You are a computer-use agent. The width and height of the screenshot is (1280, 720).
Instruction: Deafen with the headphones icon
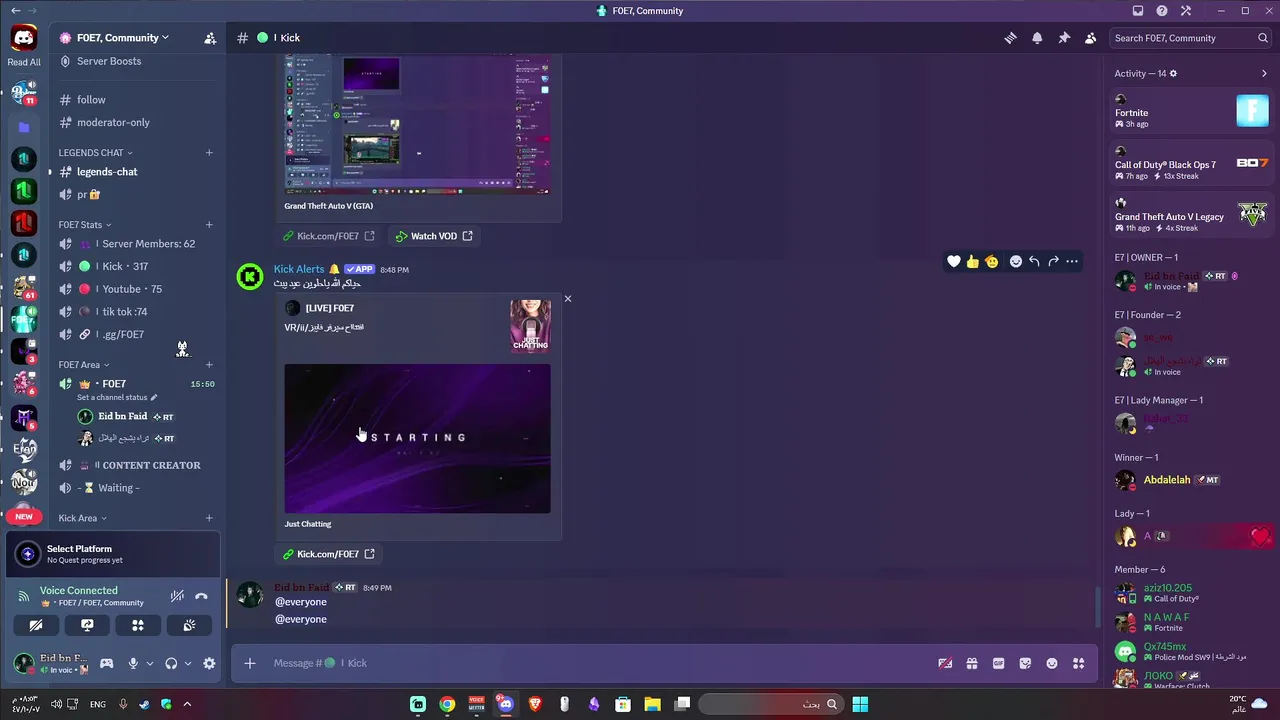[x=171, y=663]
